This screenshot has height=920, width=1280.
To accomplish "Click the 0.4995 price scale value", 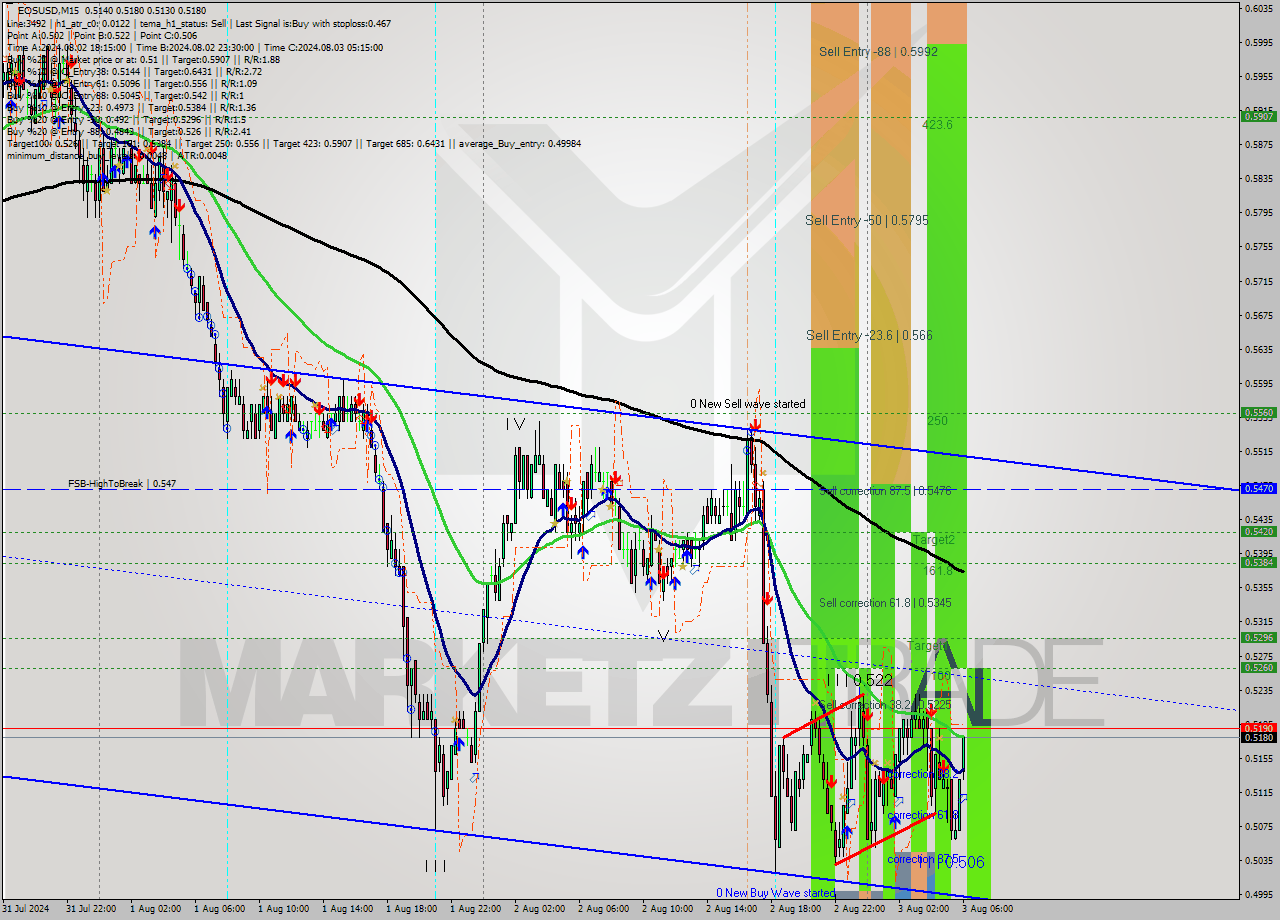I will point(1258,894).
